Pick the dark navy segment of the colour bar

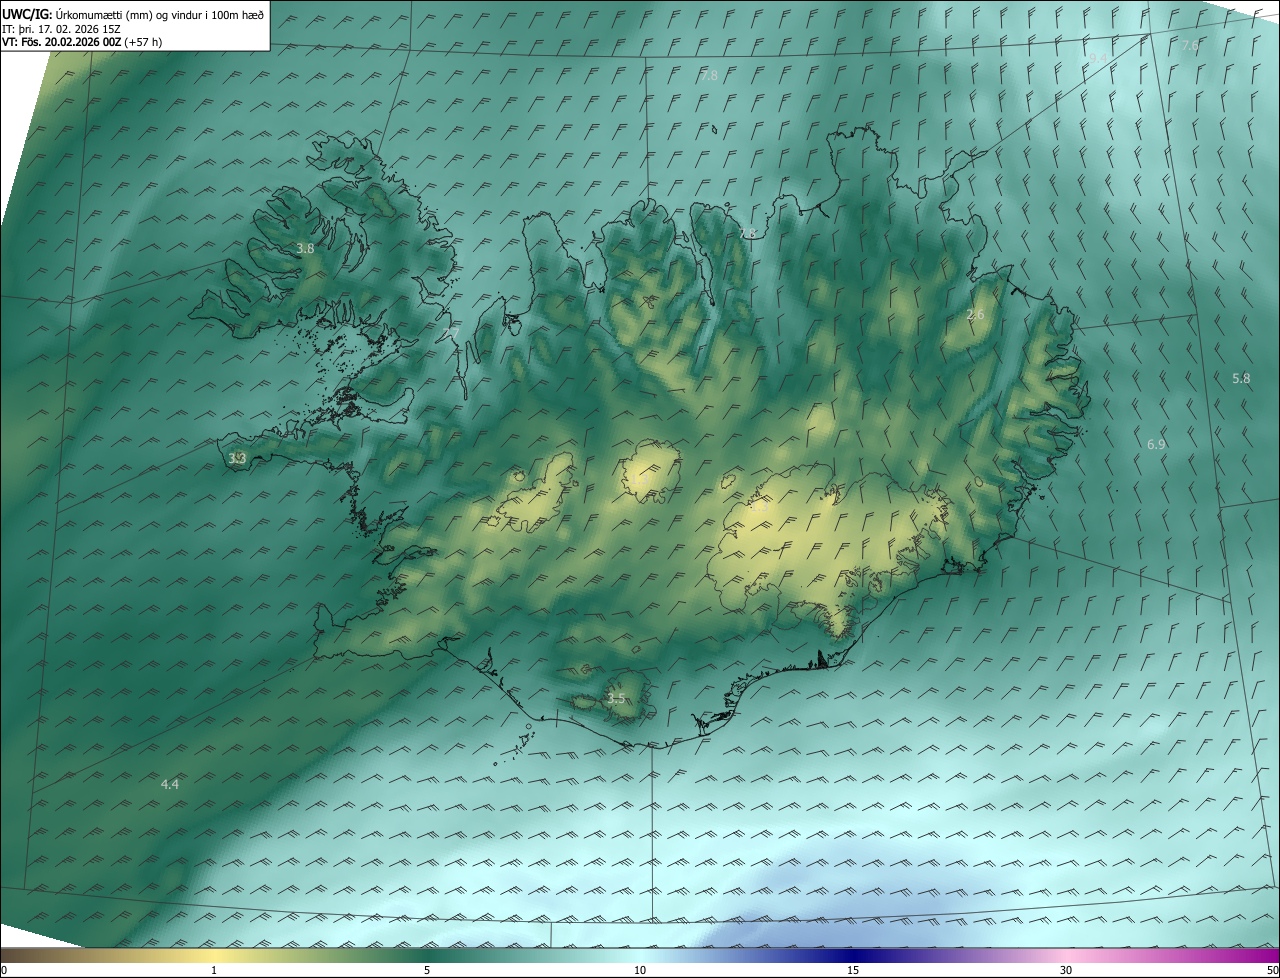coord(853,955)
